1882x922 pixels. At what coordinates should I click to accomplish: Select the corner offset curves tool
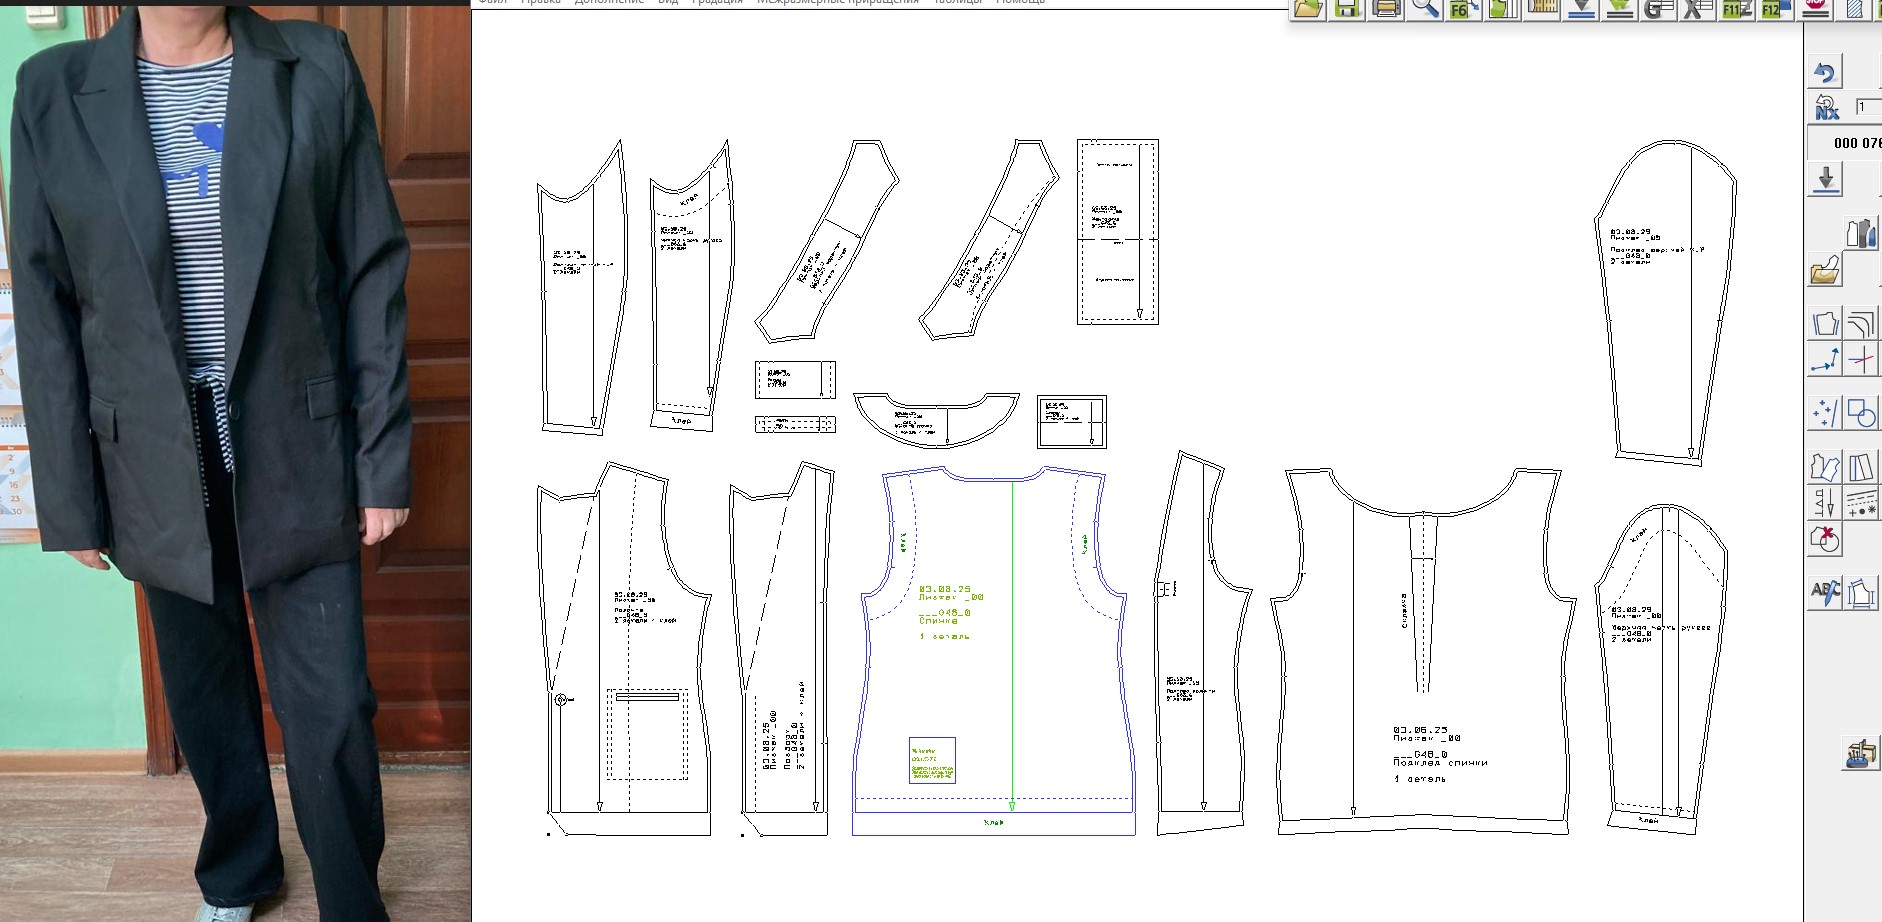[x=1861, y=323]
